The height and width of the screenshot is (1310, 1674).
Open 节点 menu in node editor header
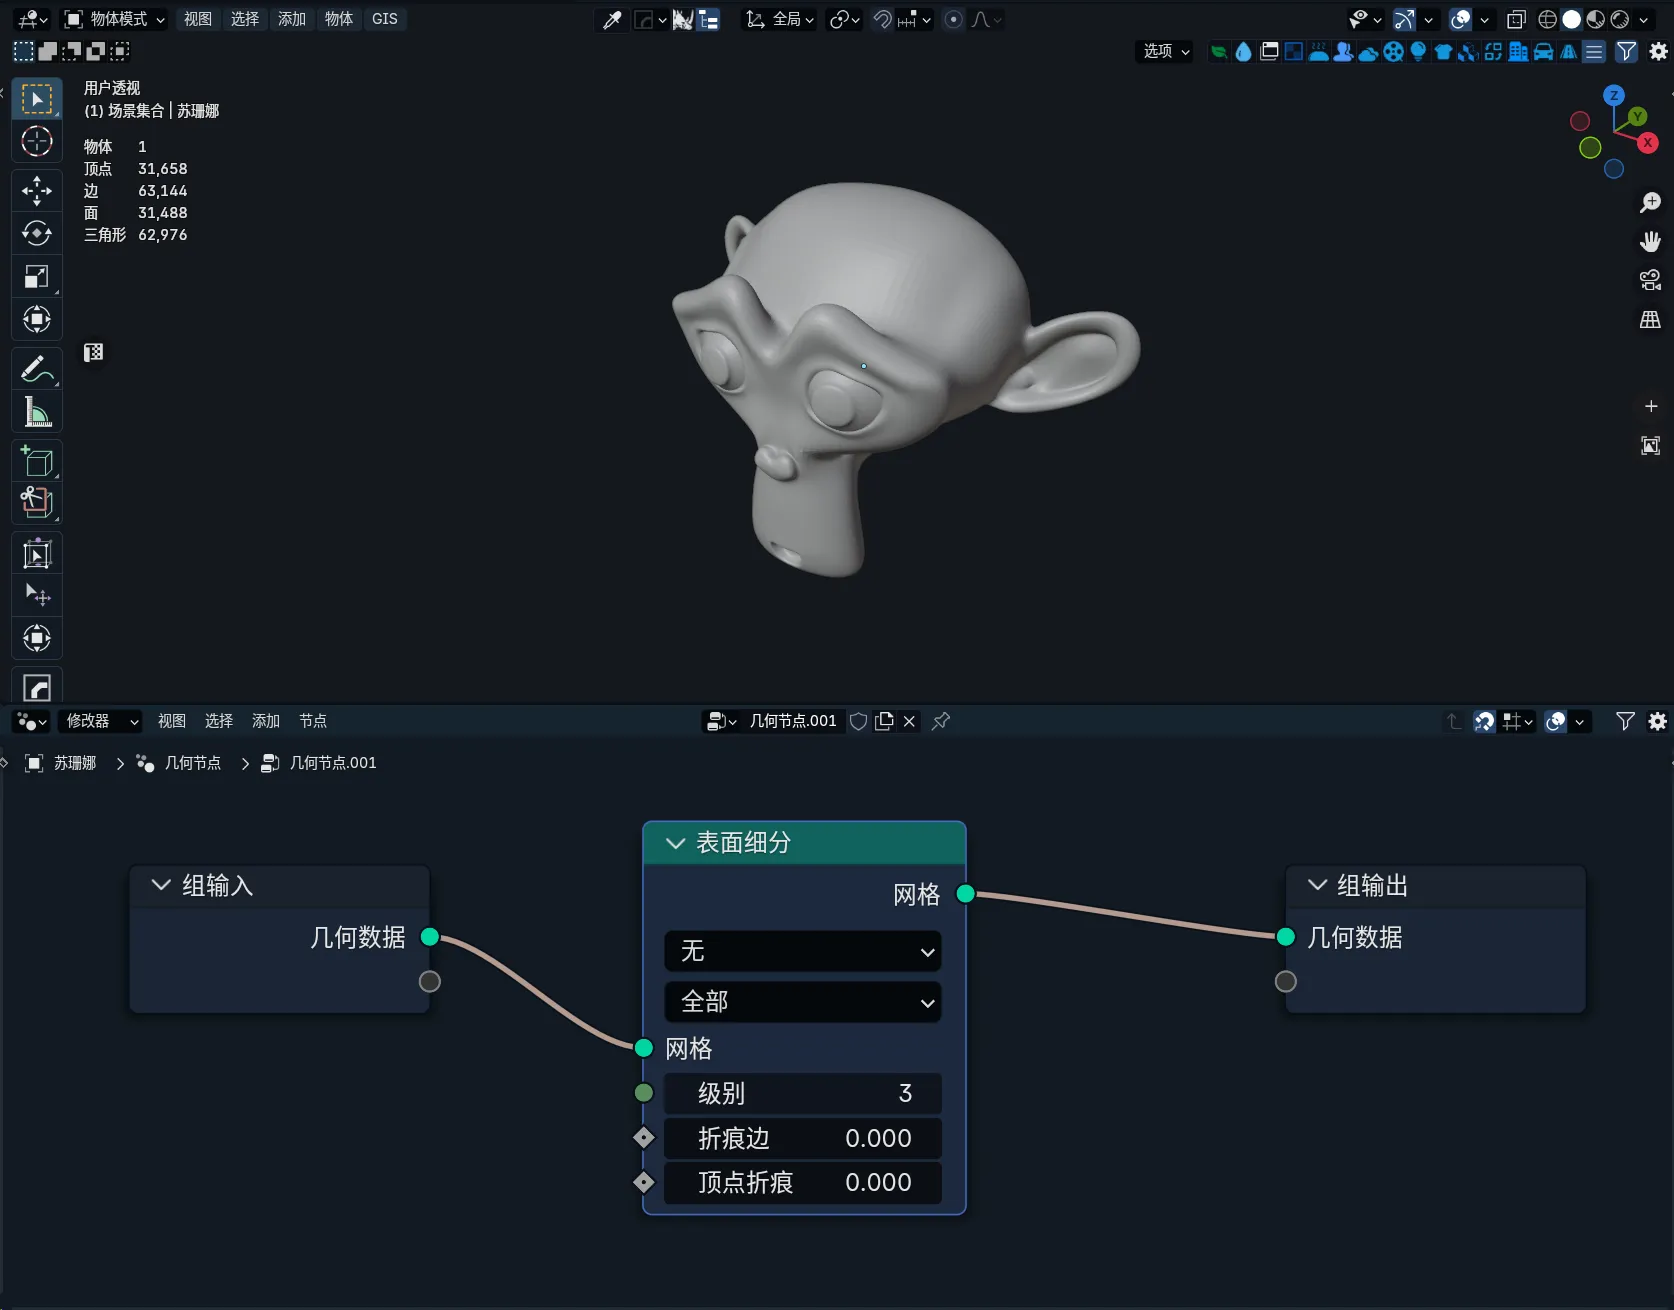(313, 721)
